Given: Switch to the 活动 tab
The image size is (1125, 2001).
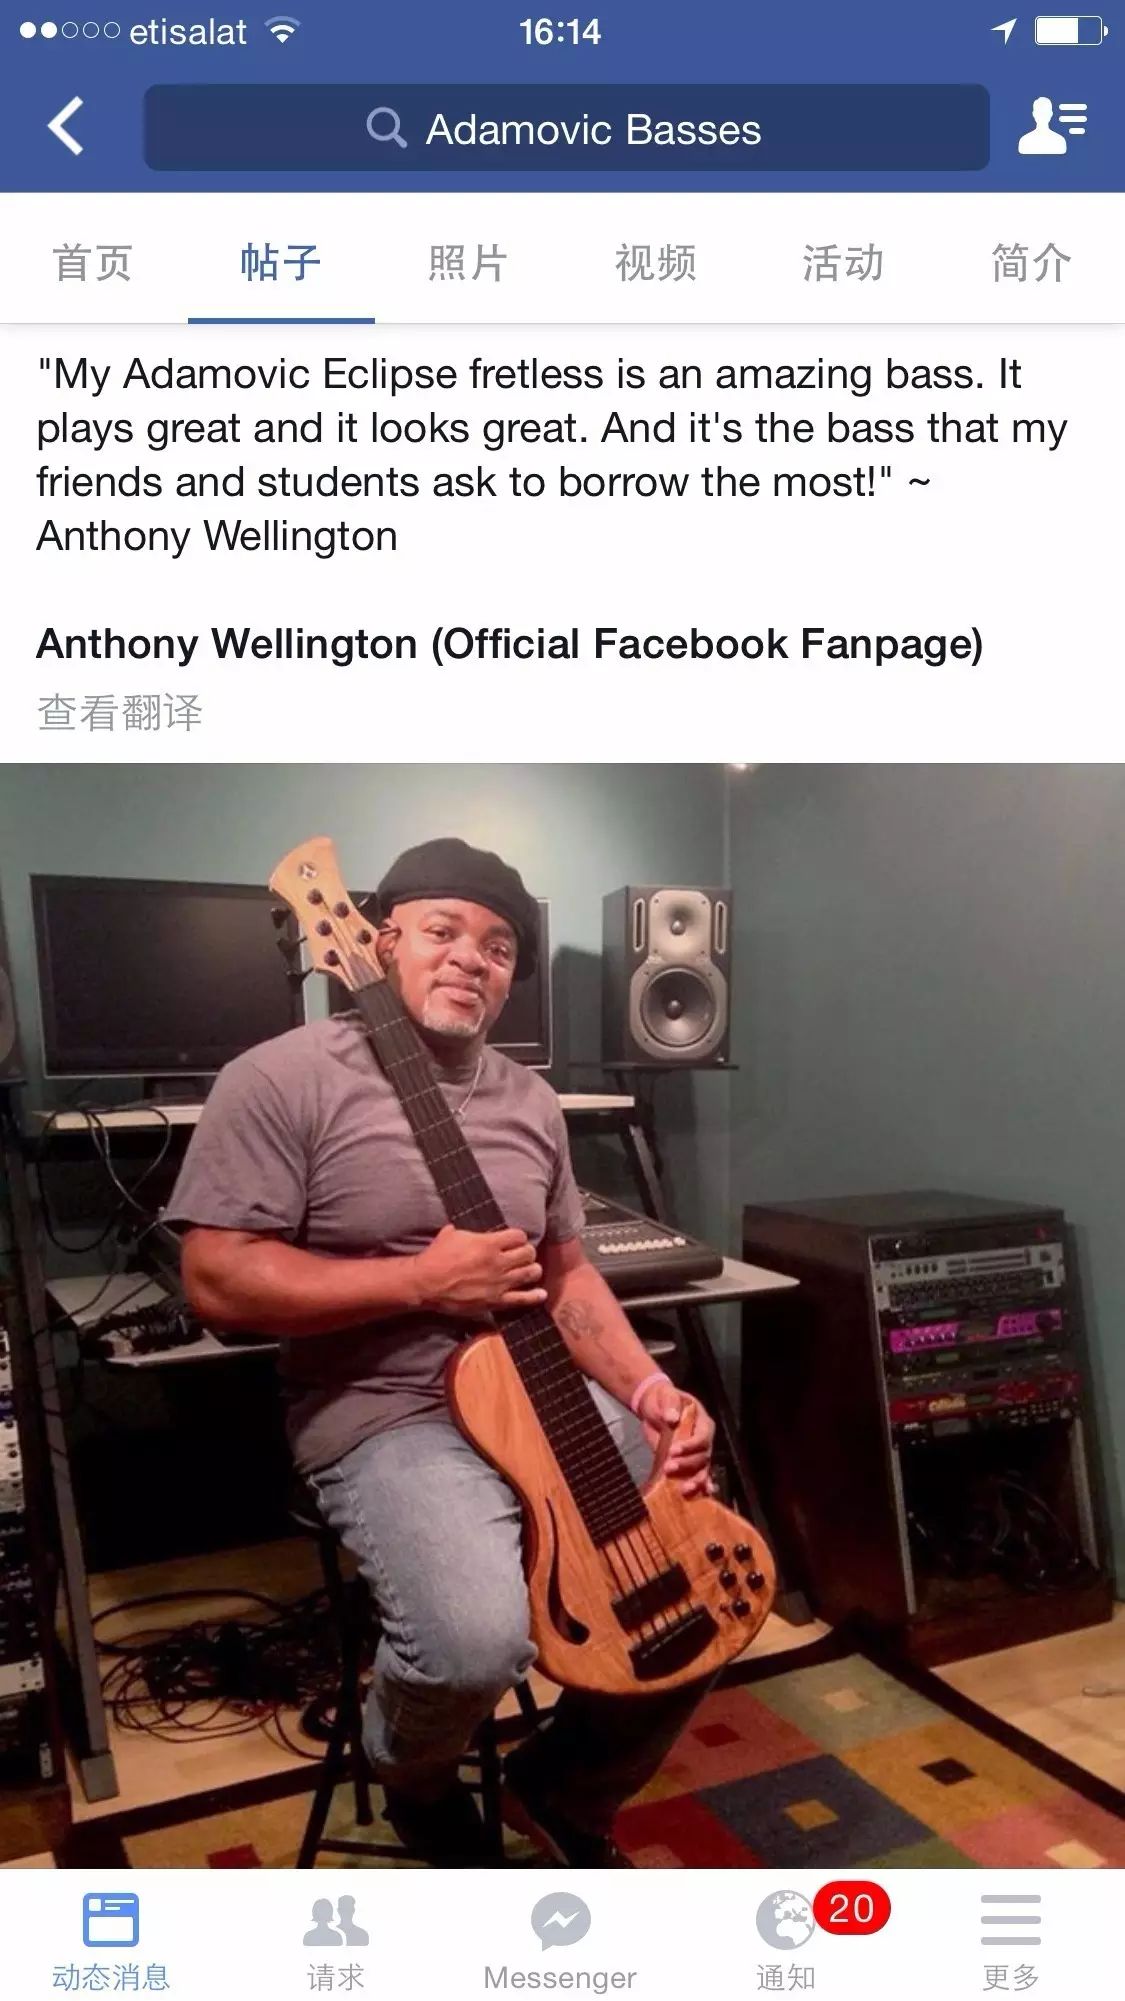Looking at the screenshot, I should coord(843,263).
